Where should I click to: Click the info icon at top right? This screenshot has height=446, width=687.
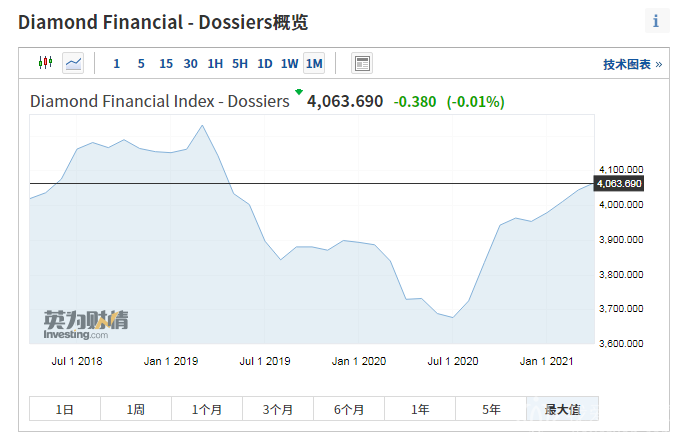pyautogui.click(x=656, y=21)
